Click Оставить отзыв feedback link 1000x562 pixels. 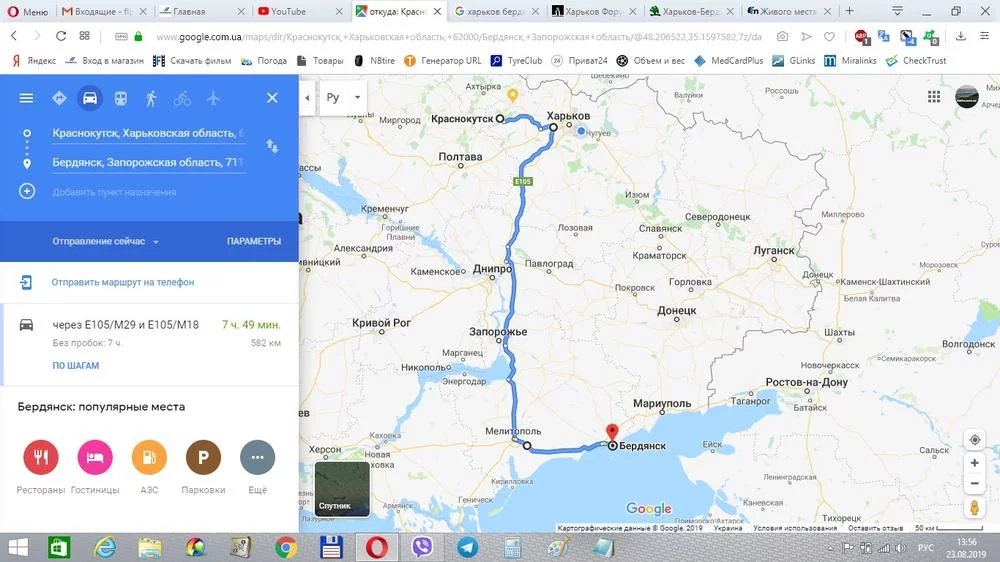(x=876, y=528)
